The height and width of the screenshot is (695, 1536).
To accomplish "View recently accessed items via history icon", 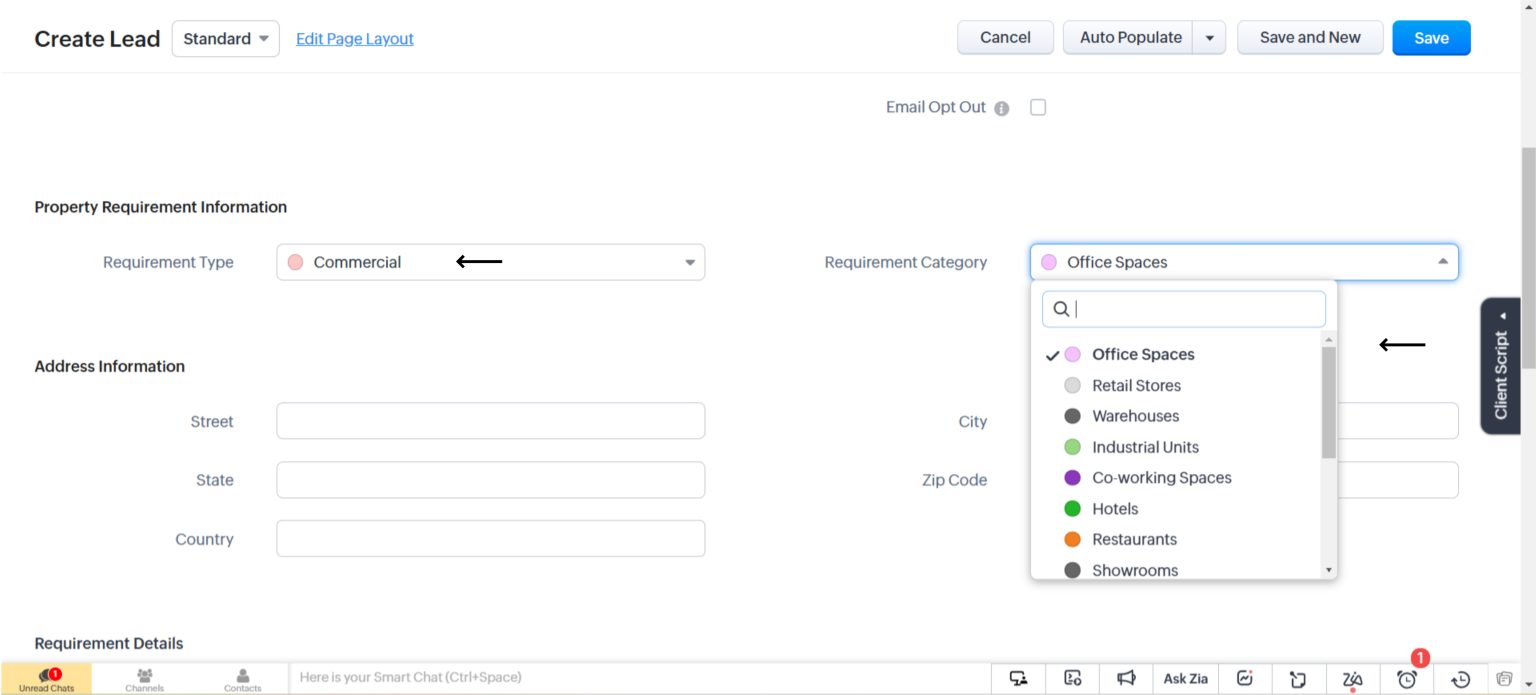I will coord(1459,678).
